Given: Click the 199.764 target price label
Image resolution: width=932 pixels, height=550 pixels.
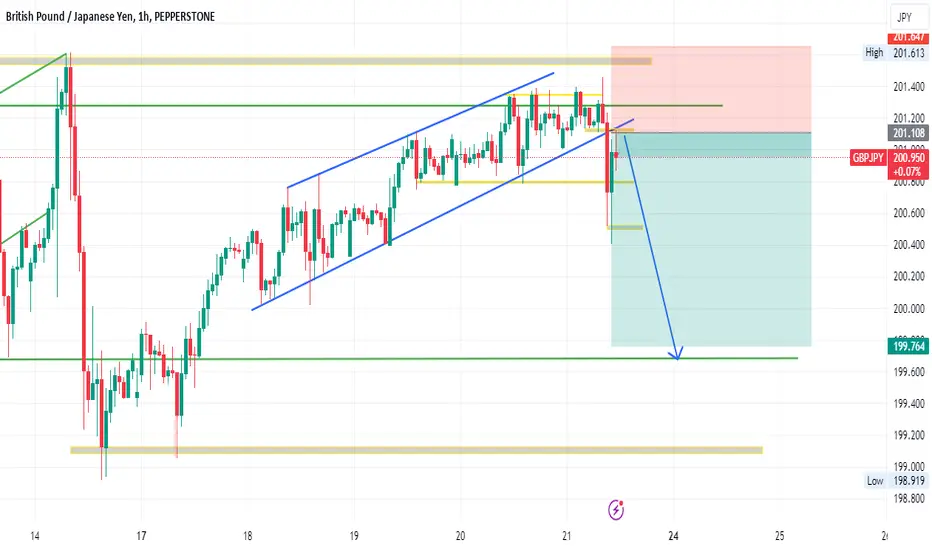Looking at the screenshot, I should (908, 346).
